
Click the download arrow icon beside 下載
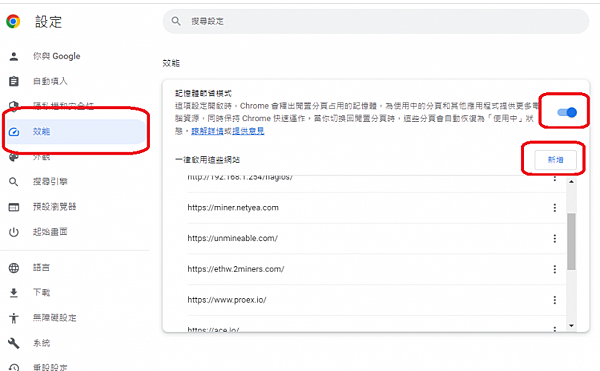14,293
